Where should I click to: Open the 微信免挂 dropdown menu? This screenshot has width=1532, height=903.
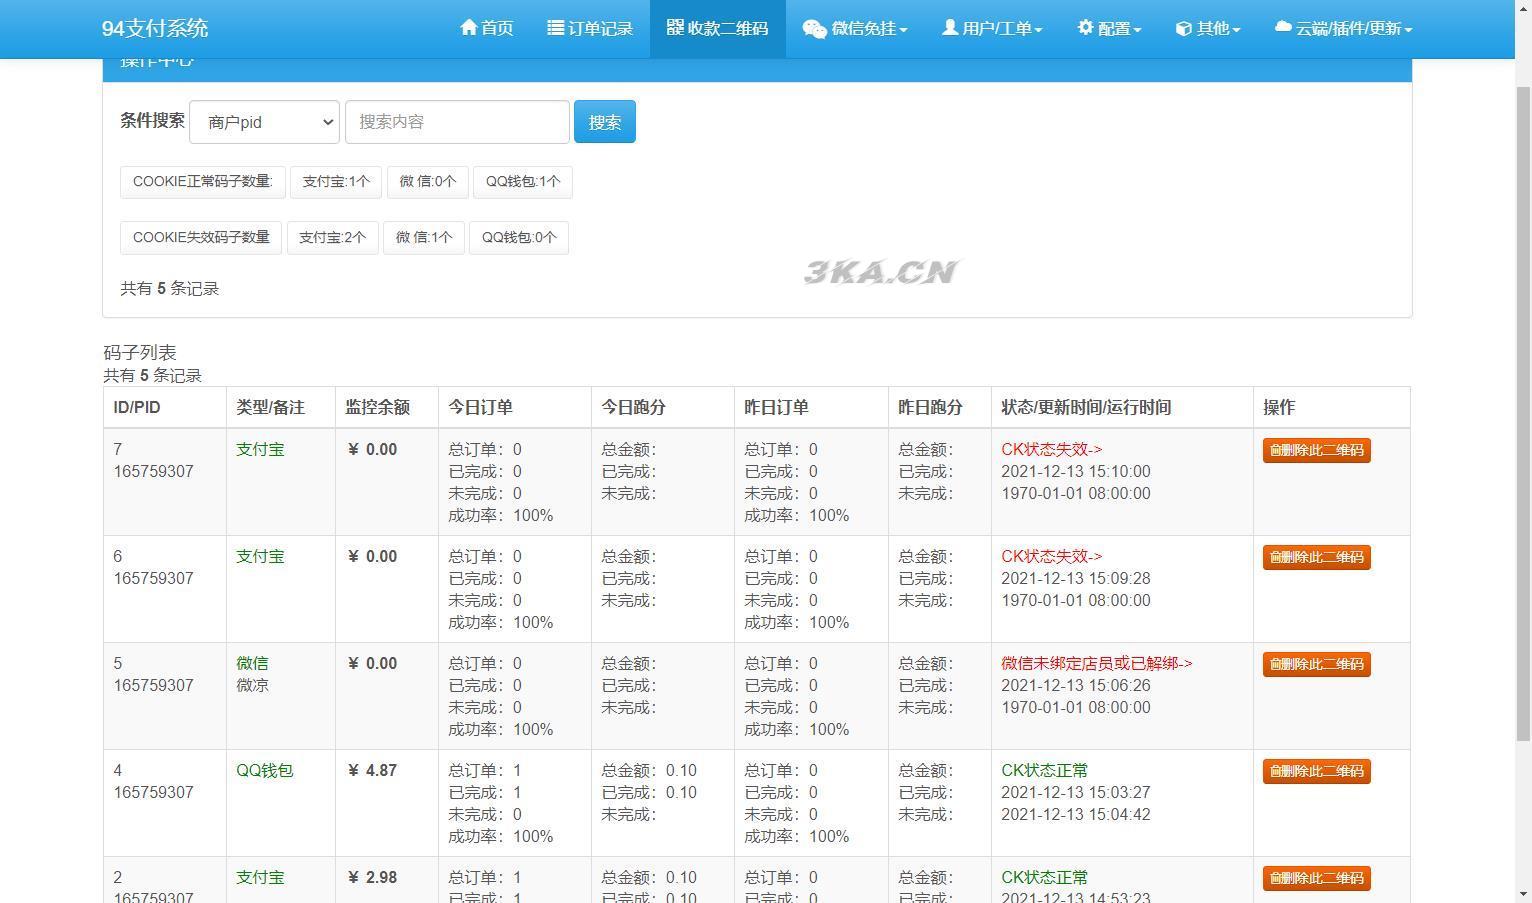pos(855,29)
